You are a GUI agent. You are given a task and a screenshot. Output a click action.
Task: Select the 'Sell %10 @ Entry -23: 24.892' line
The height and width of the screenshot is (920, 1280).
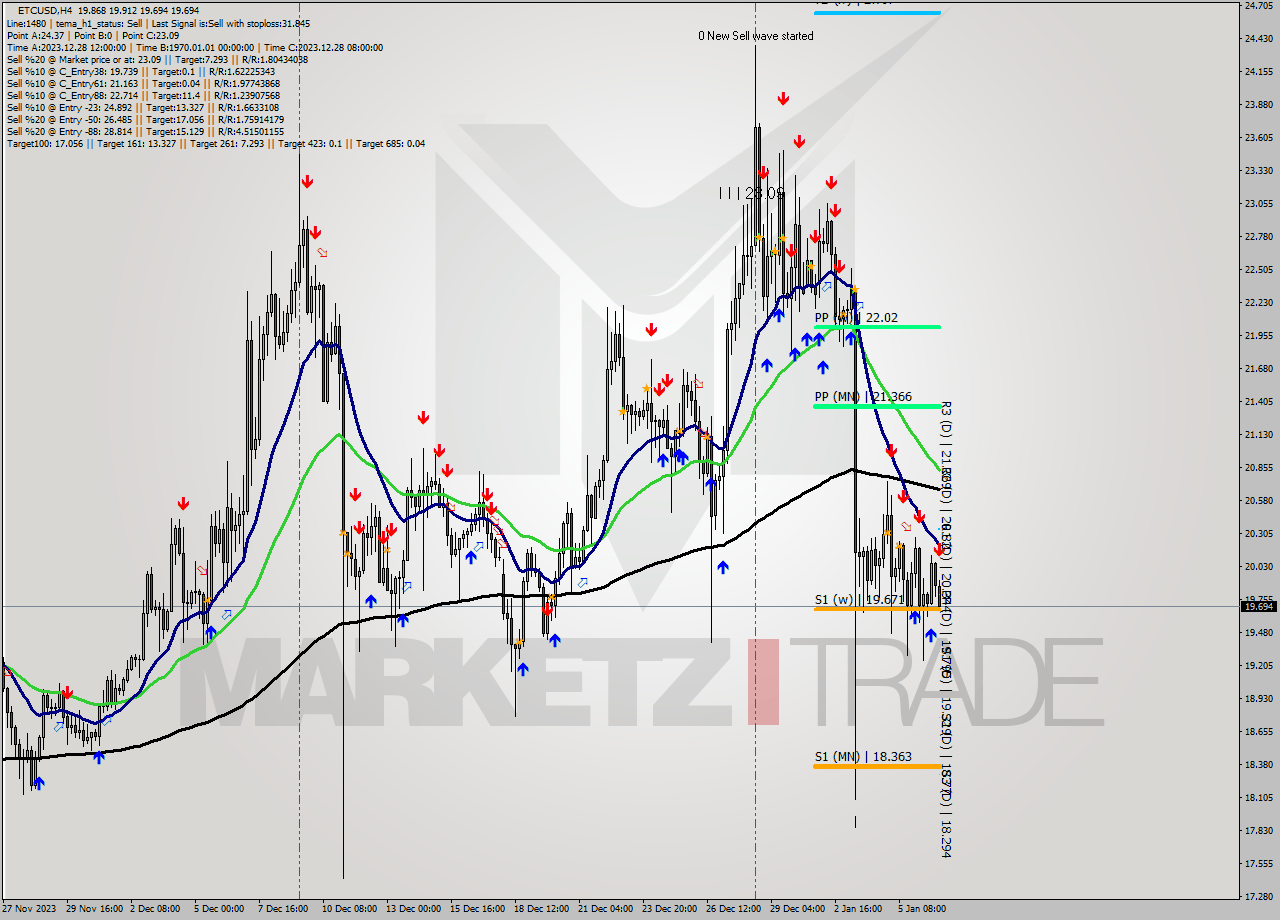(144, 107)
